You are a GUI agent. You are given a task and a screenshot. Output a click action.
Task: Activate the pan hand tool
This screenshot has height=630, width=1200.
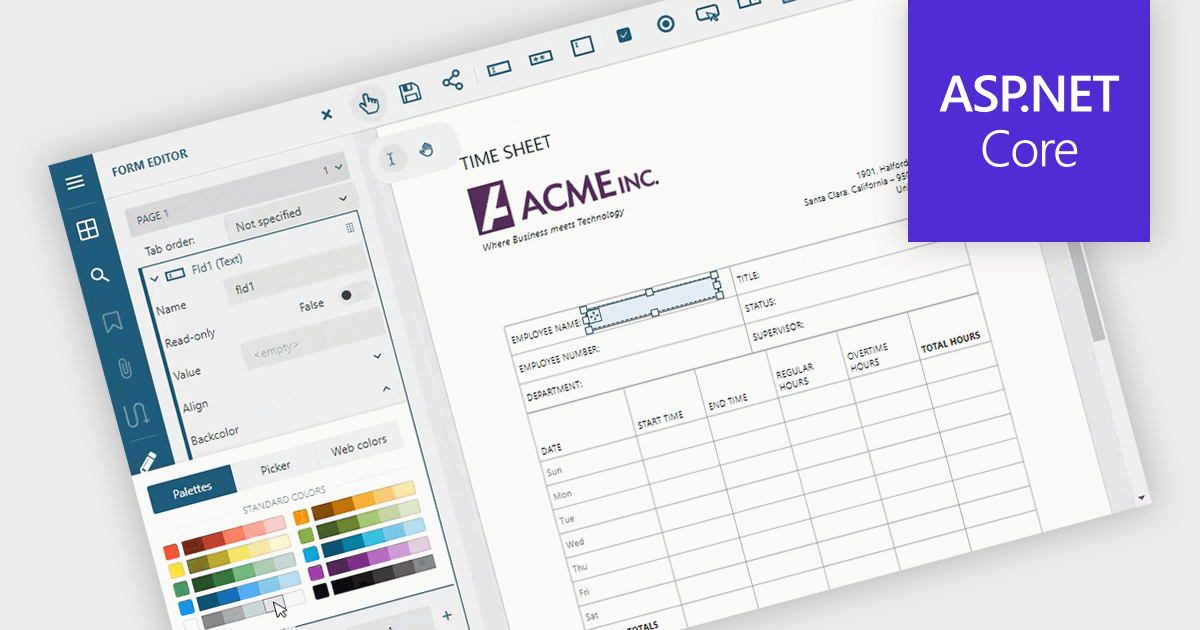[x=426, y=150]
